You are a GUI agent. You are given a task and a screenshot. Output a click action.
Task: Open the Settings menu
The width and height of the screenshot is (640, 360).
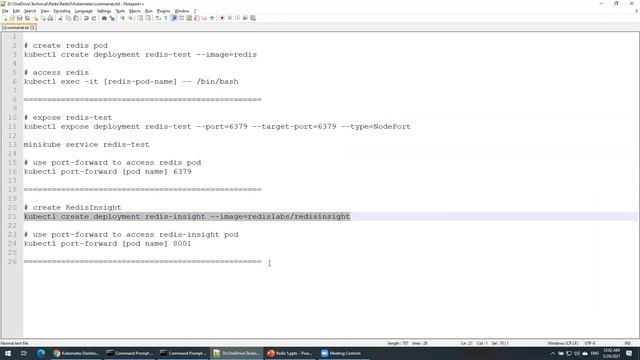(x=104, y=11)
